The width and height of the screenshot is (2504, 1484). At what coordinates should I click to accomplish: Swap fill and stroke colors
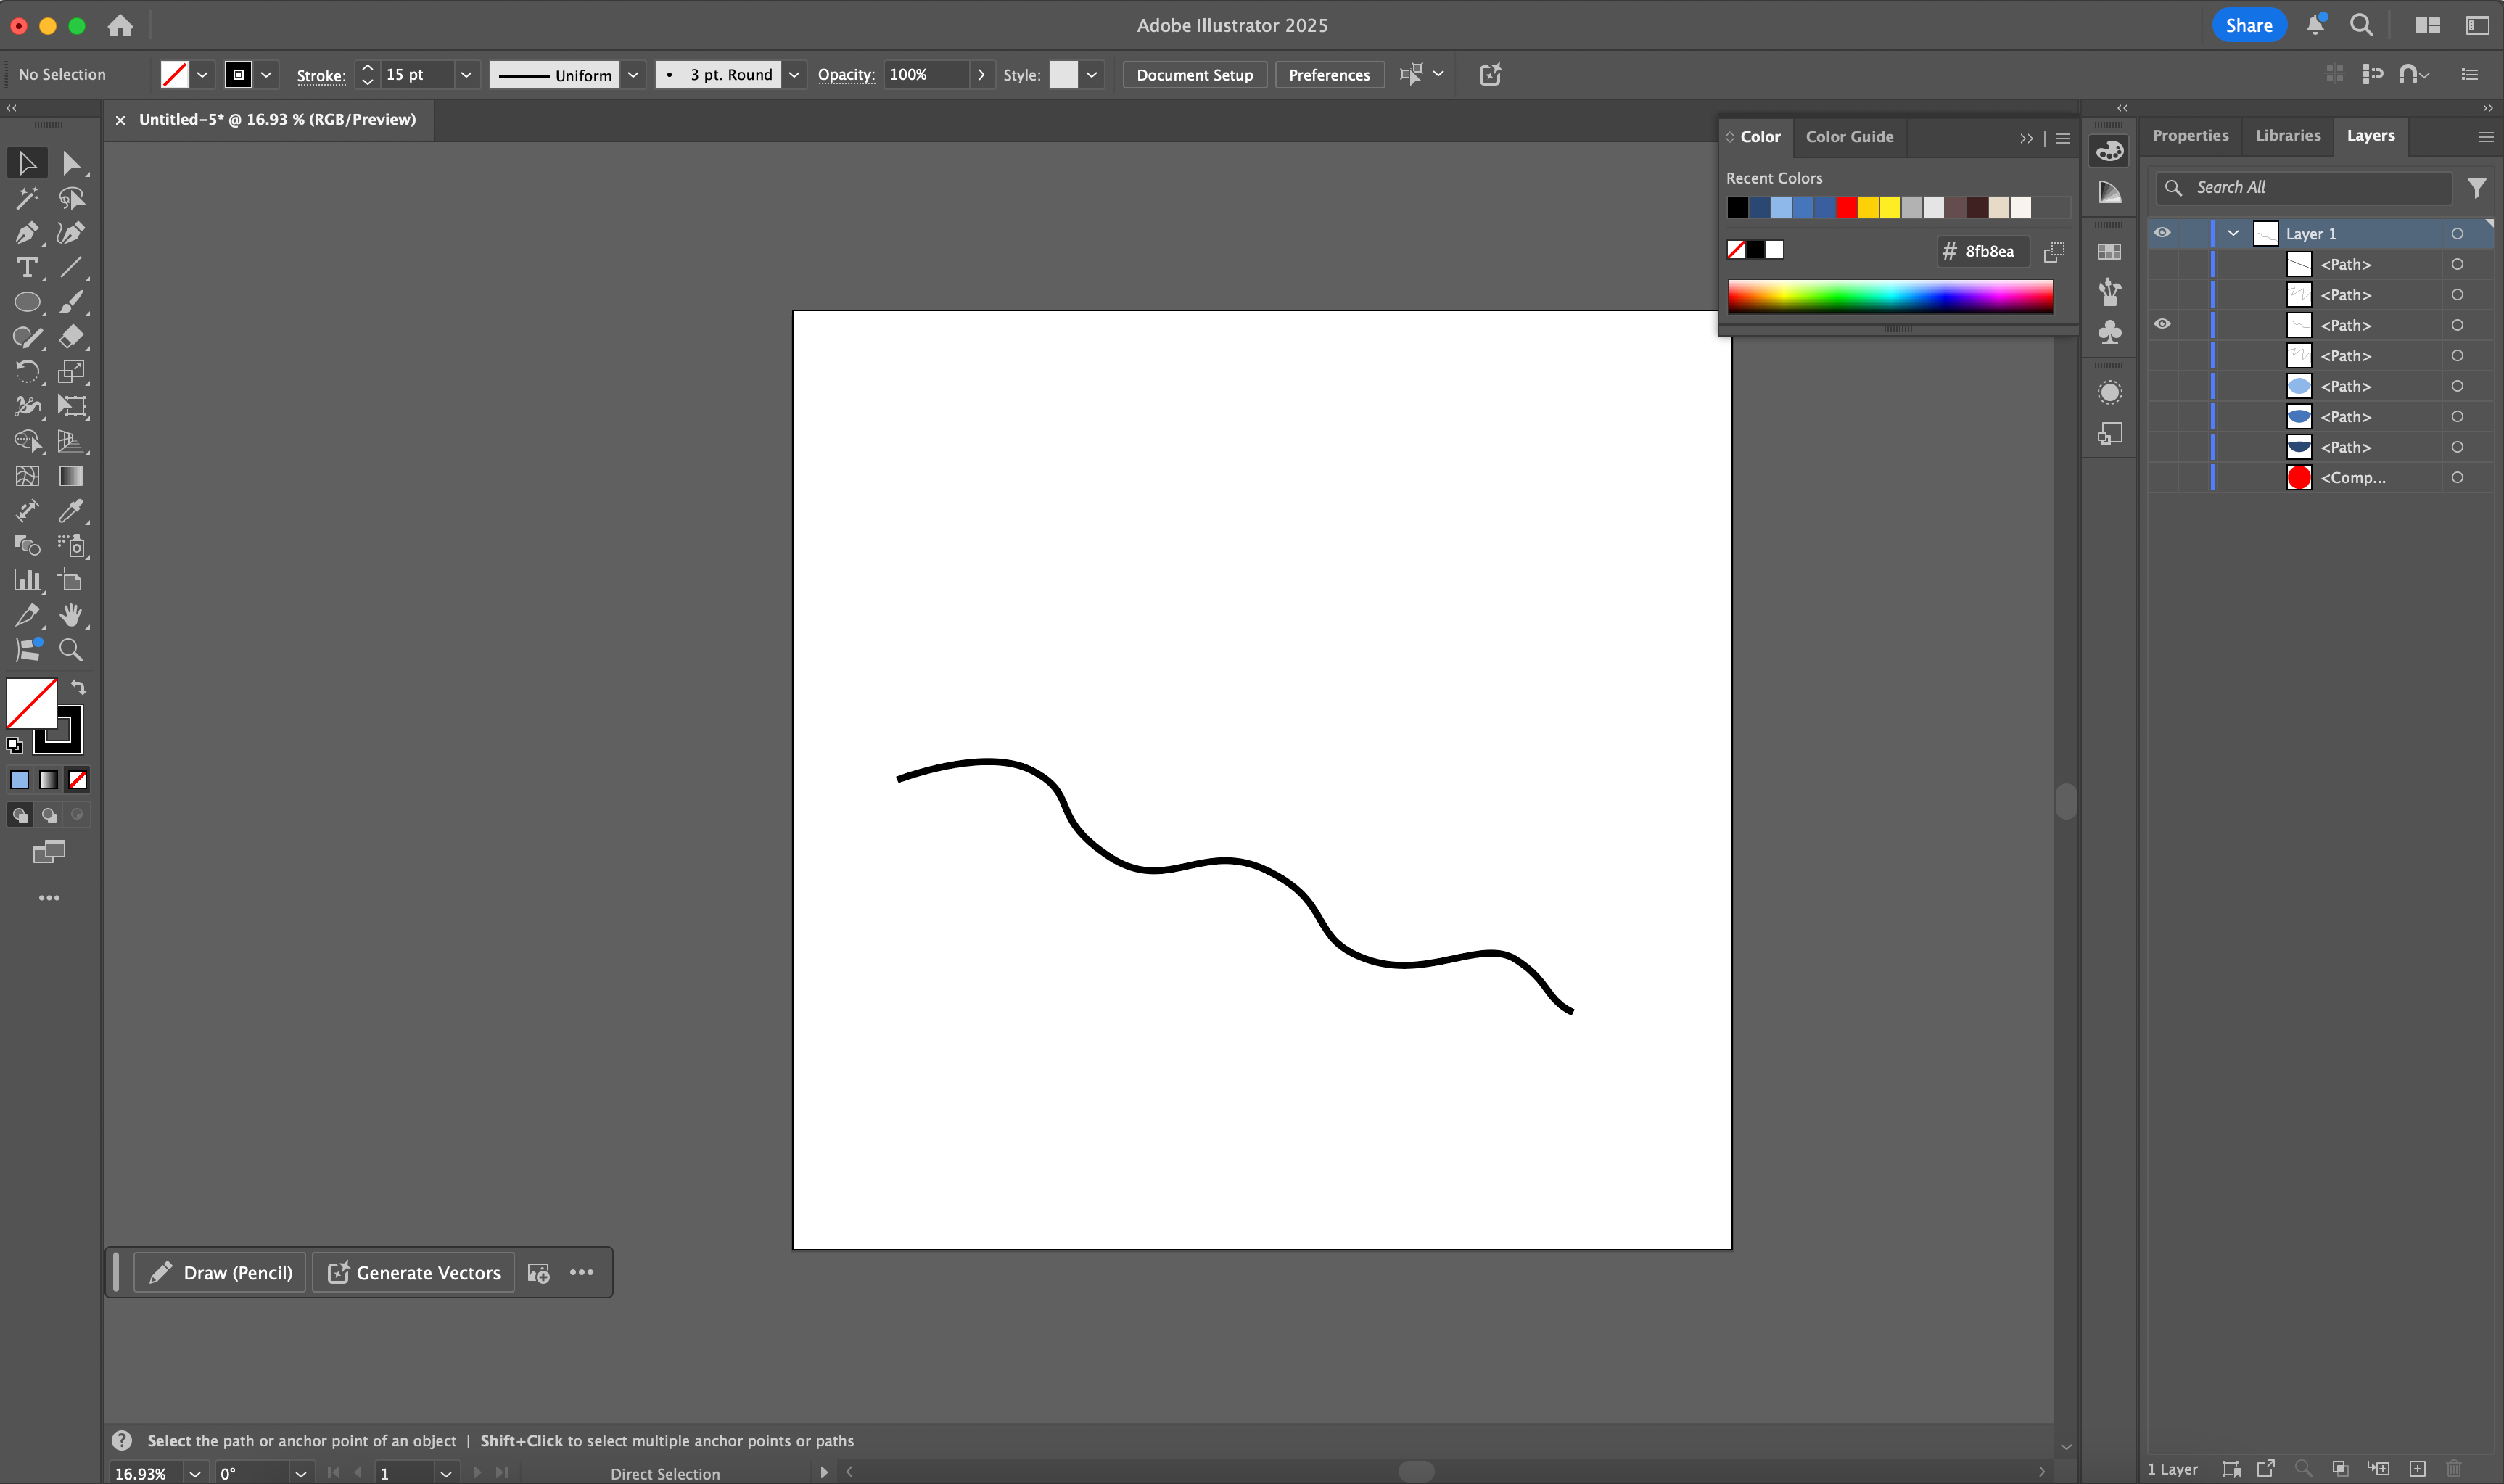tap(78, 686)
